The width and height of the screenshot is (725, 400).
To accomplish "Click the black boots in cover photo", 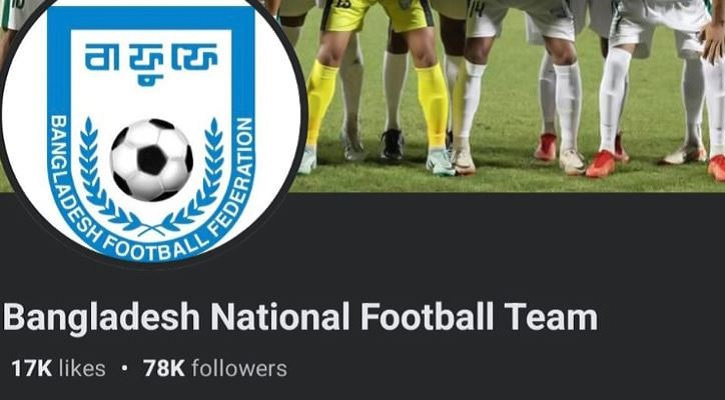I will click(x=392, y=144).
